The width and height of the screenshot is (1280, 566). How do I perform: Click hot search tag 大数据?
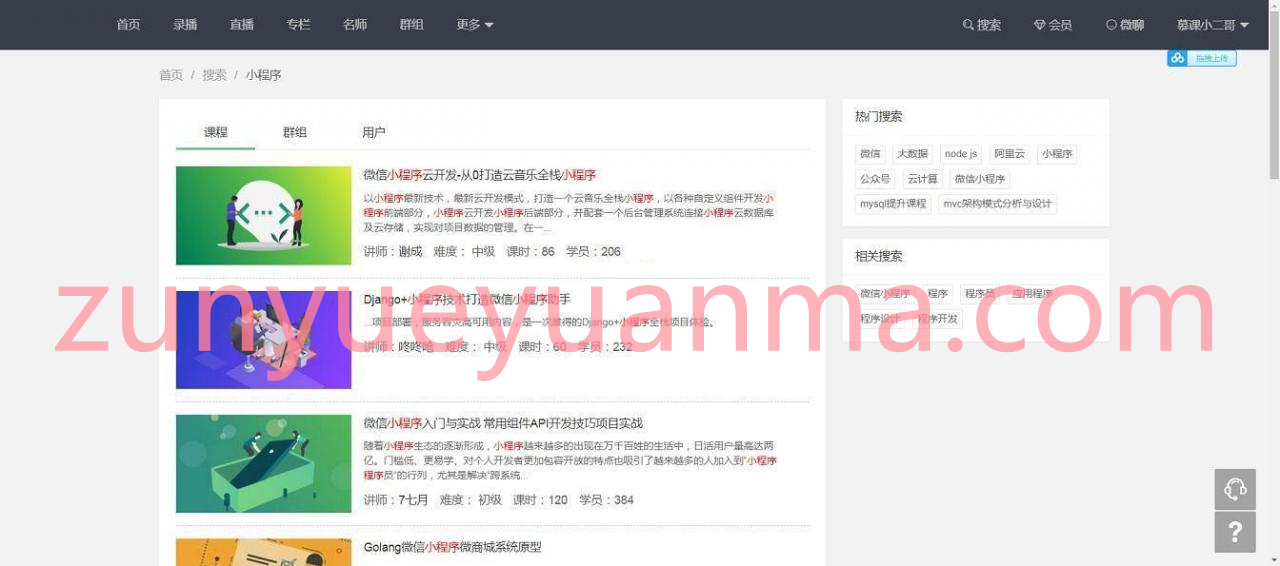point(912,154)
